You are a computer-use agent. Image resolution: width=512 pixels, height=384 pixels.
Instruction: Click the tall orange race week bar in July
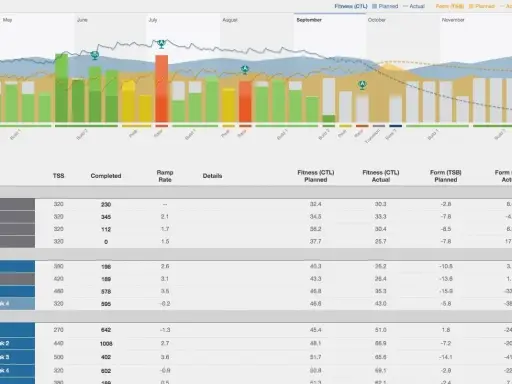tap(162, 89)
